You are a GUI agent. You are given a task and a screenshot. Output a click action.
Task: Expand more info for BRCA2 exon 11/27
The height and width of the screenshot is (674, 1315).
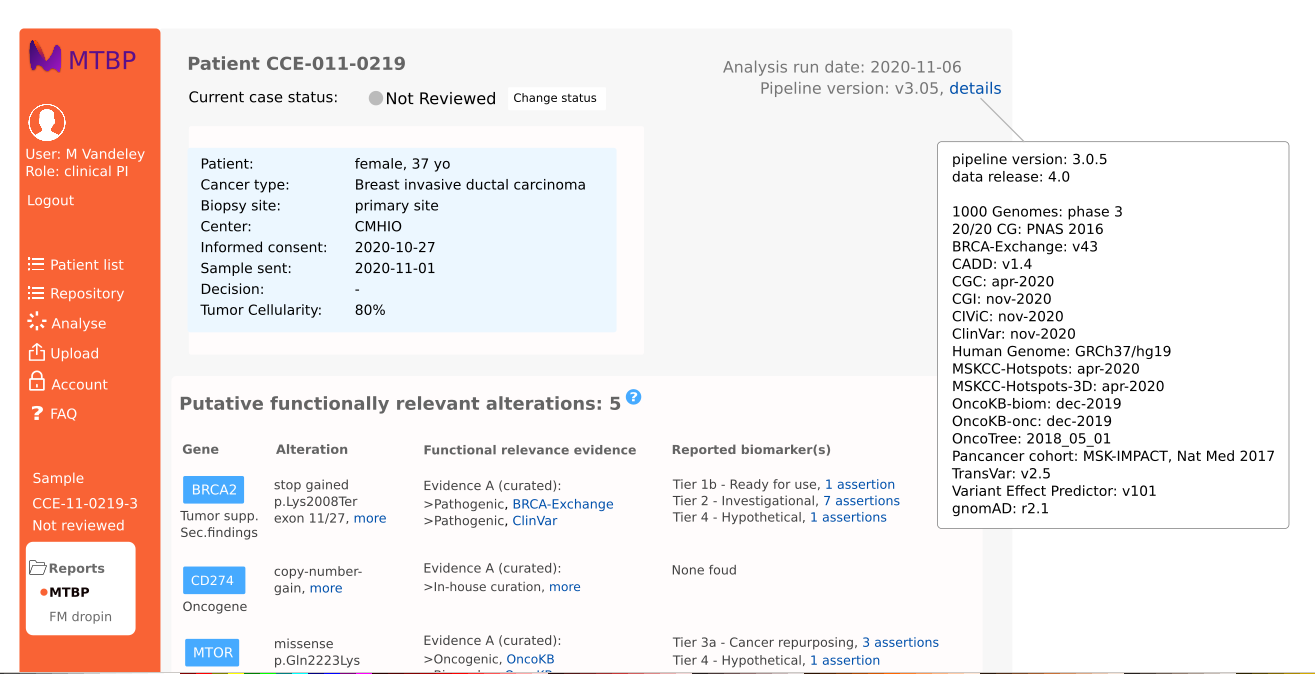point(370,518)
